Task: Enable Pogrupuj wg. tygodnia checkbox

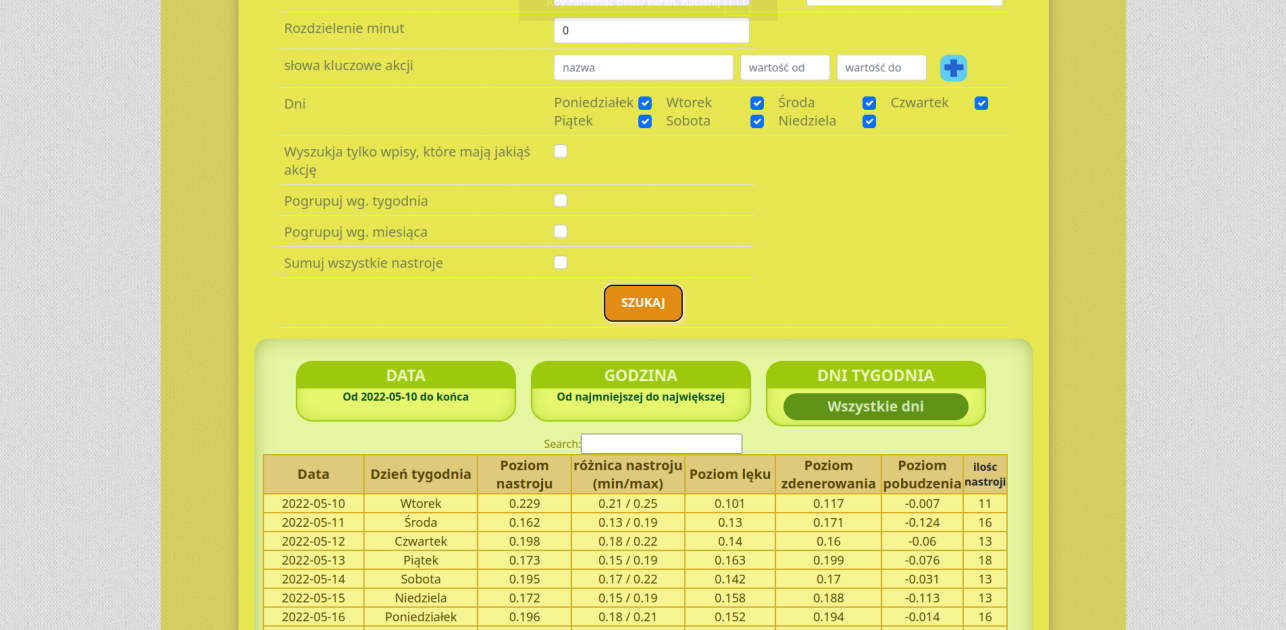Action: point(561,200)
